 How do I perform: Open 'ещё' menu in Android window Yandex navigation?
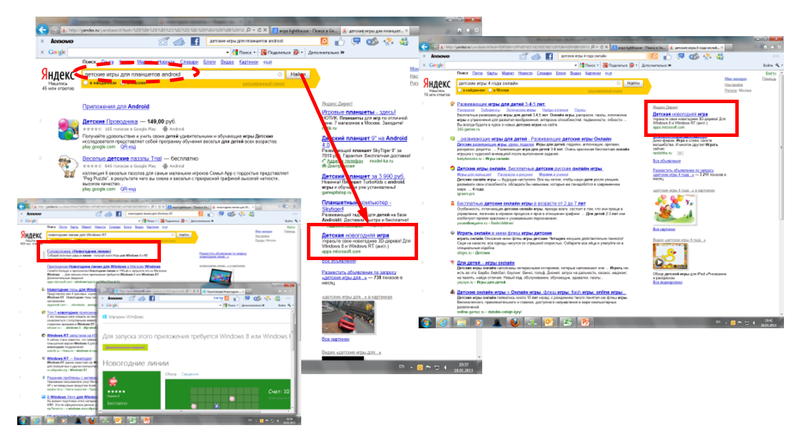pos(267,62)
